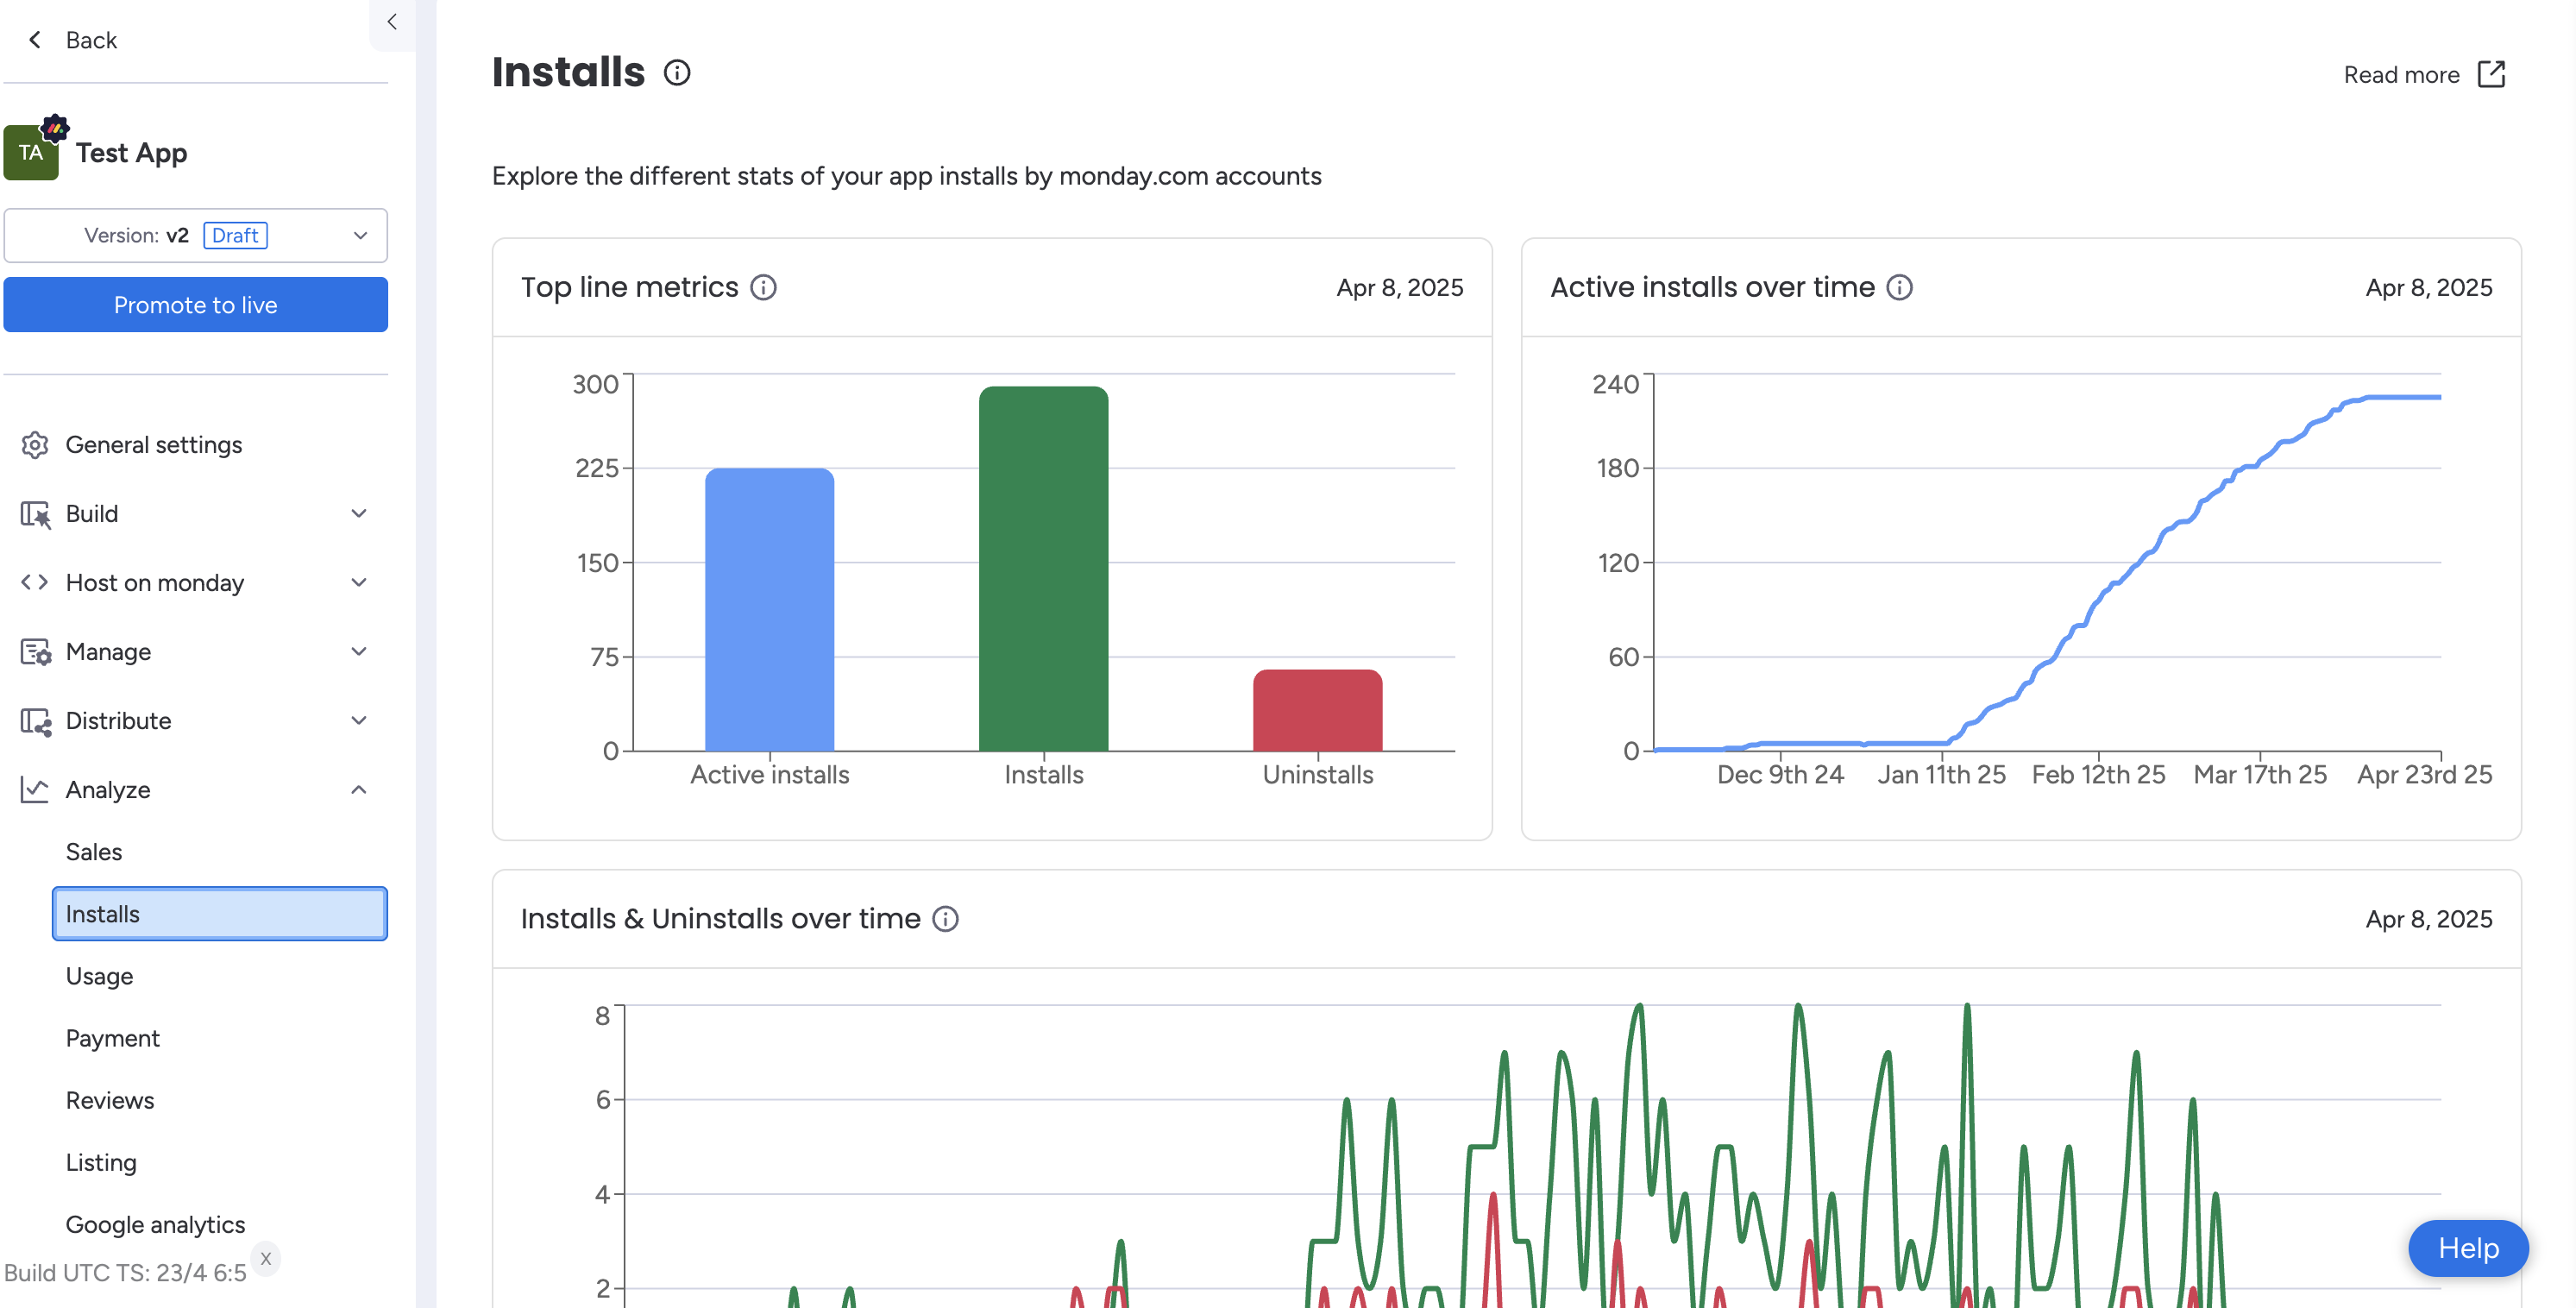
Task: Go to the Usage analytics page
Action: point(99,976)
